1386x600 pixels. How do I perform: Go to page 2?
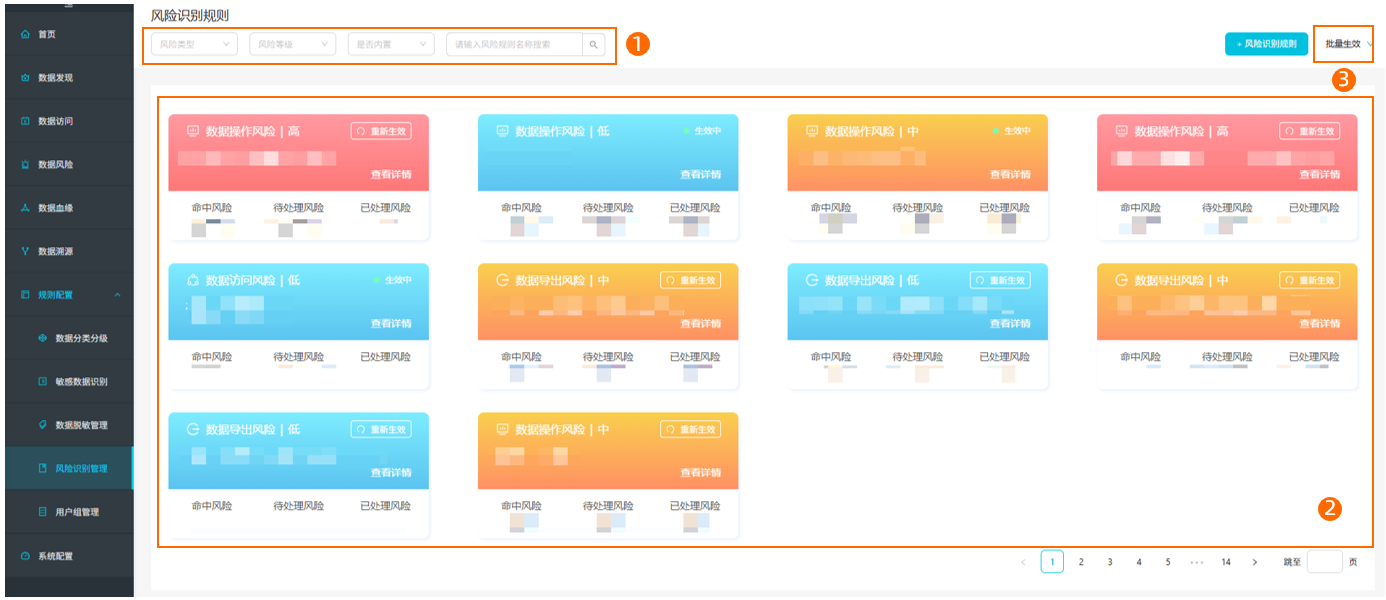pos(1081,562)
